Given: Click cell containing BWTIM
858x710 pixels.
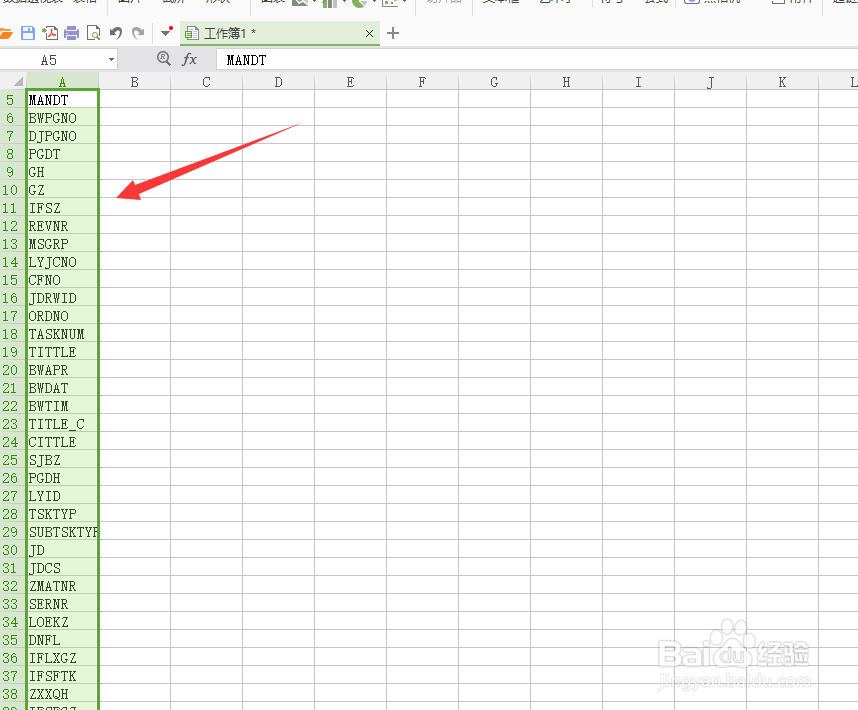Looking at the screenshot, I should click(x=62, y=406).
